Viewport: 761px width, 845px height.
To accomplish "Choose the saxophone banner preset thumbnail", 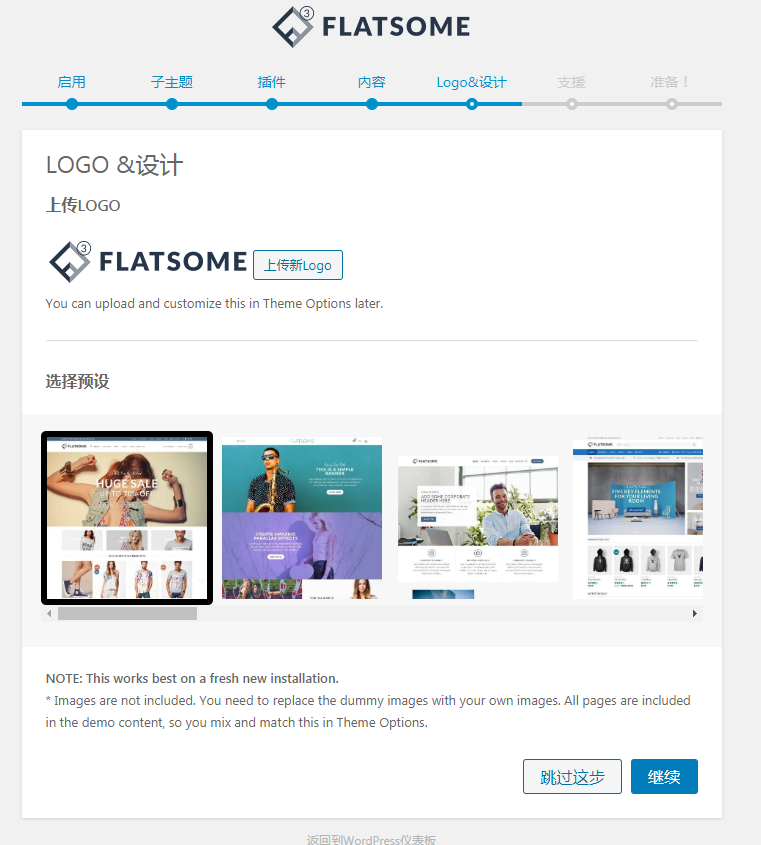I will coord(302,518).
